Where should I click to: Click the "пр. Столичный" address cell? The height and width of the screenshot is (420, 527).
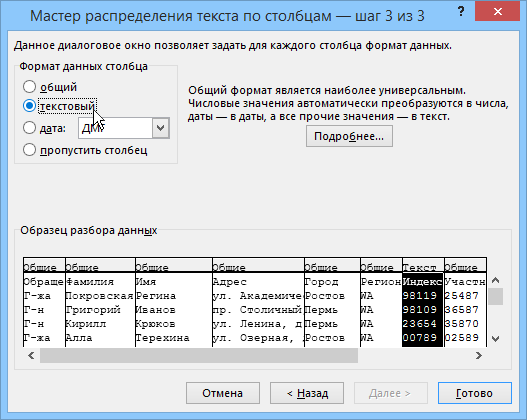[257, 309]
